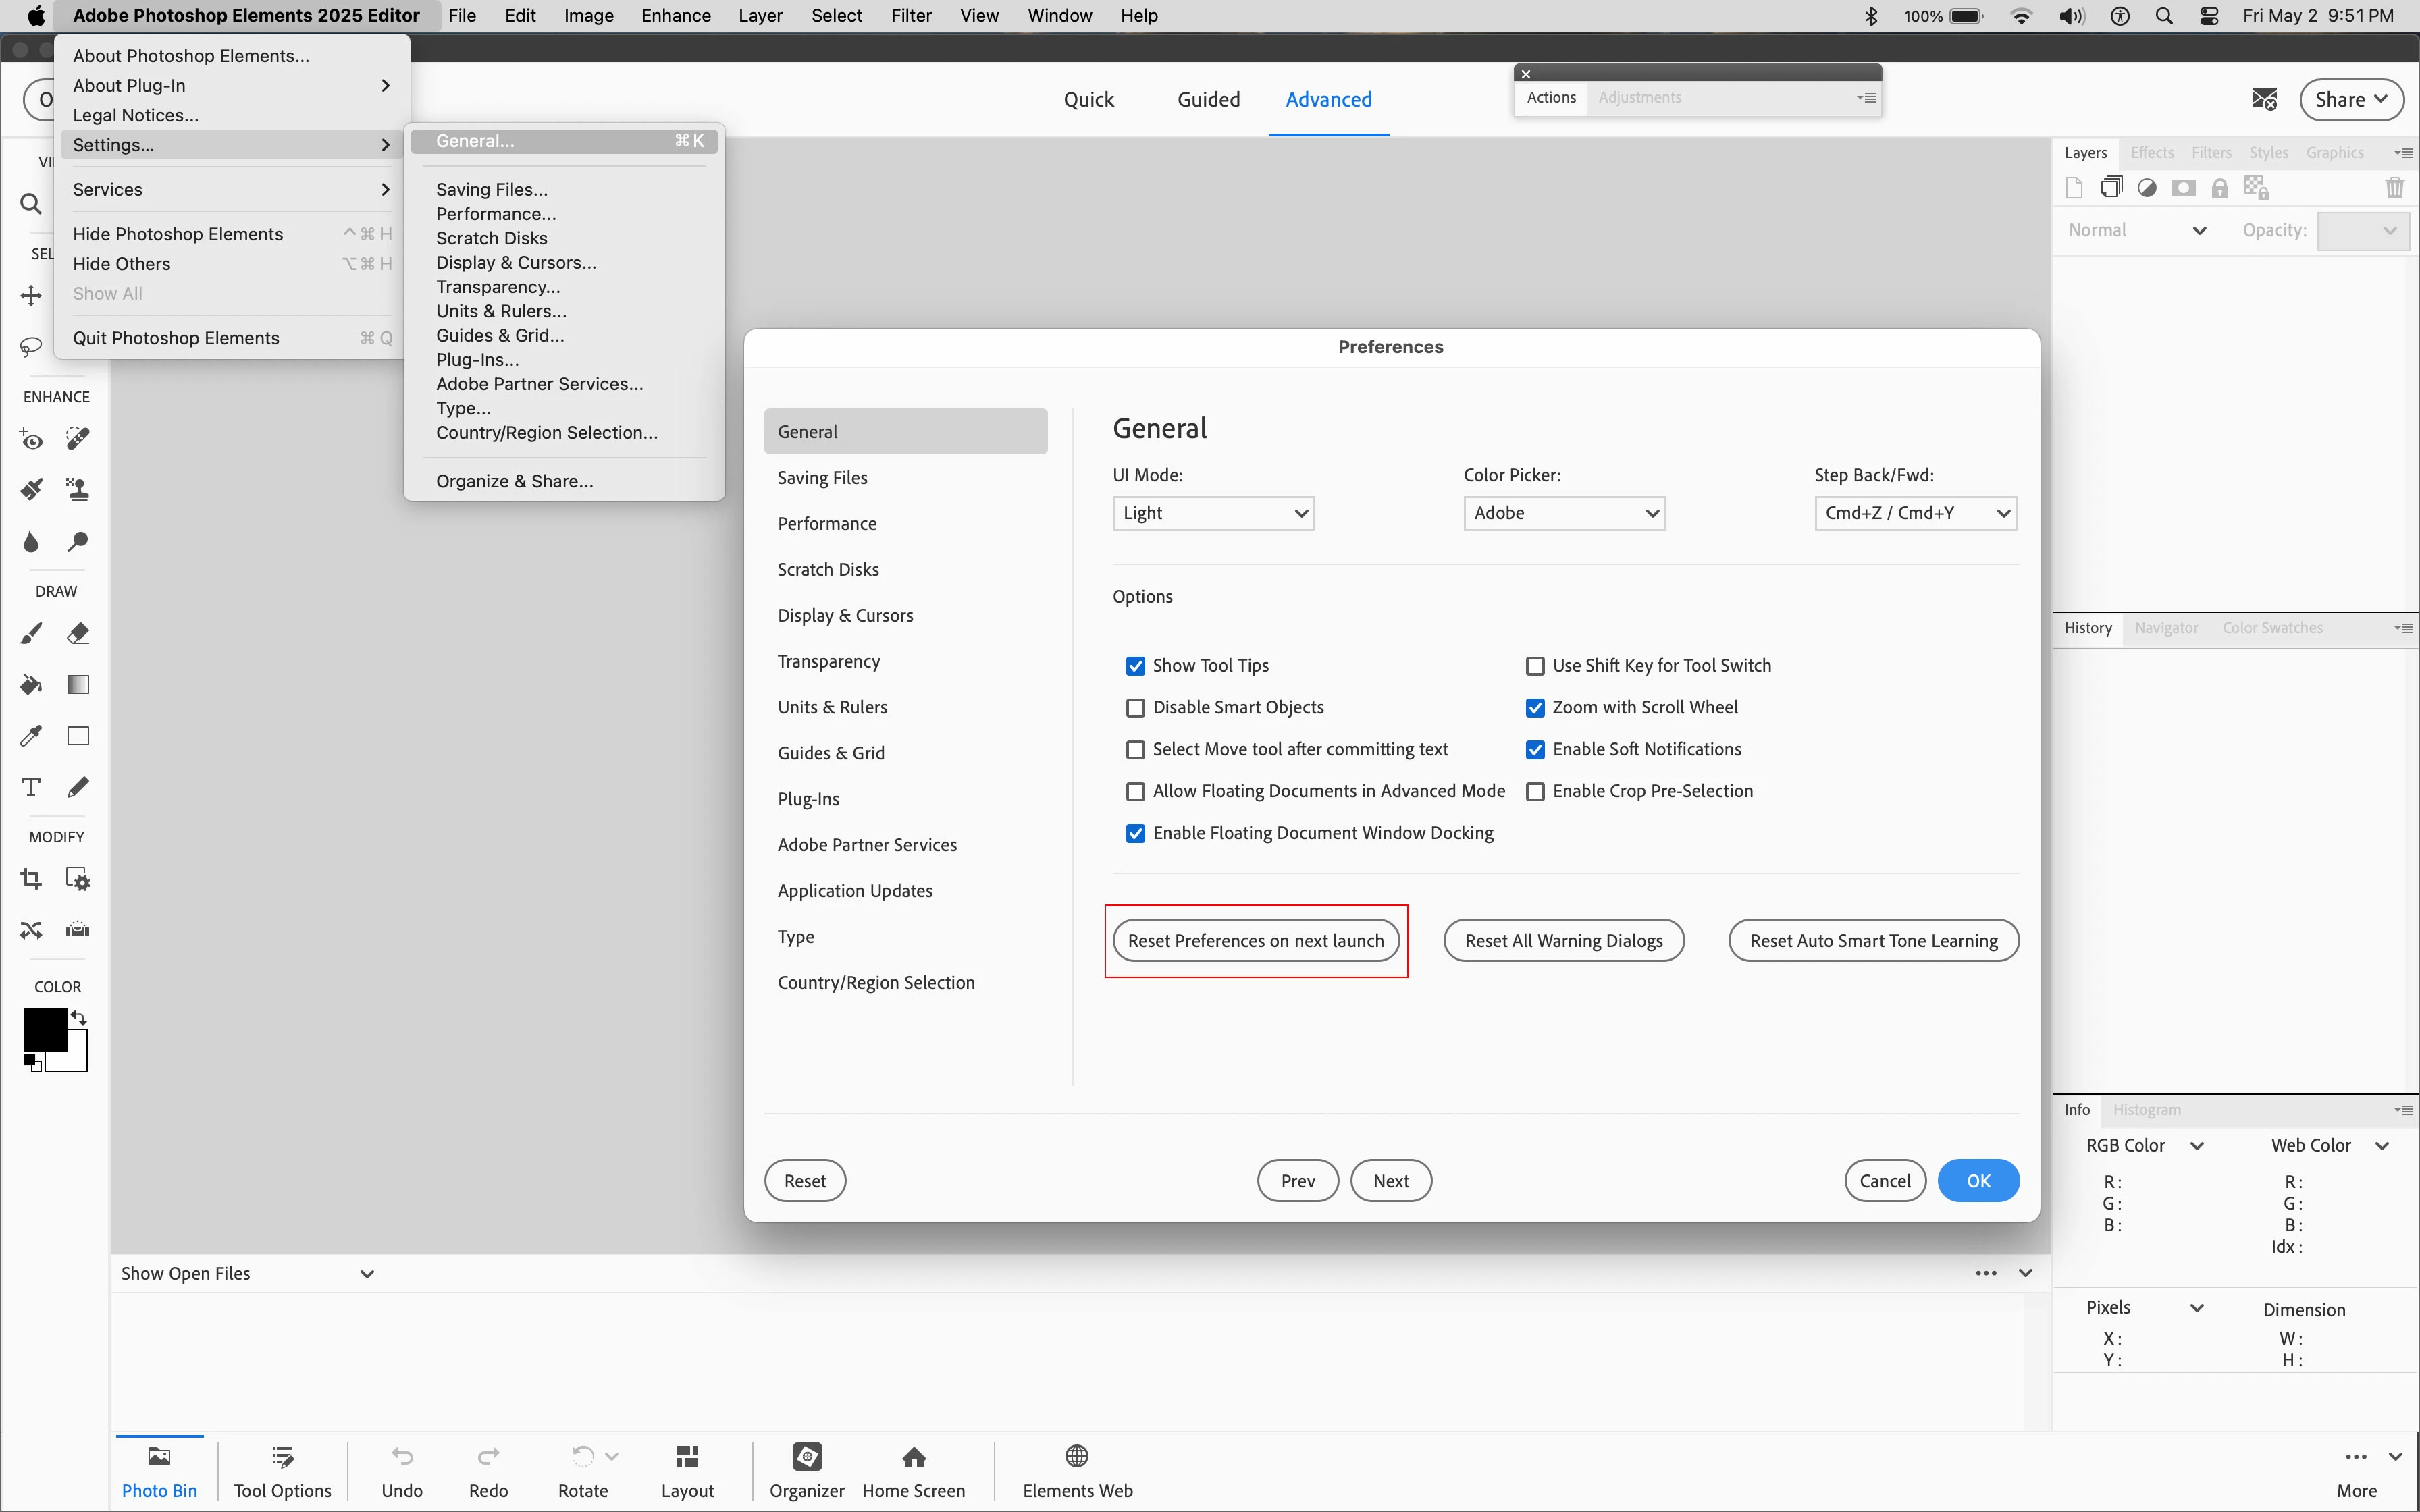
Task: Select the Paint Bucket tool
Action: coord(31,685)
